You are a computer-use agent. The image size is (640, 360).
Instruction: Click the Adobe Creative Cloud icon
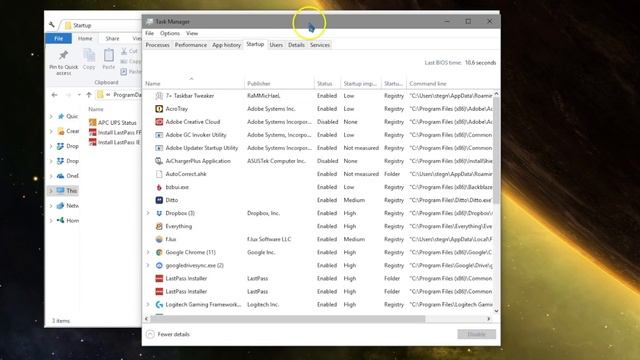[159, 122]
